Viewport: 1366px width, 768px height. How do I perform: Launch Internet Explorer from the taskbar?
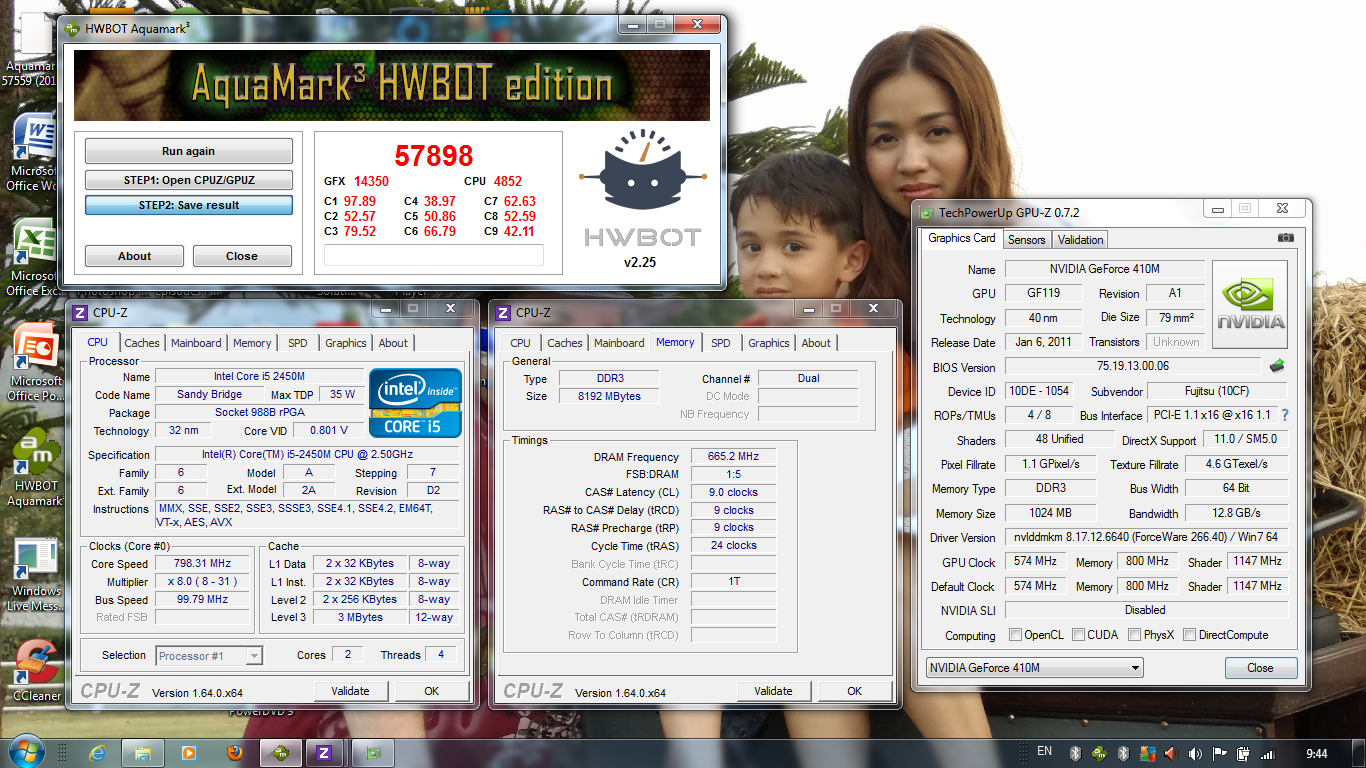[x=97, y=752]
